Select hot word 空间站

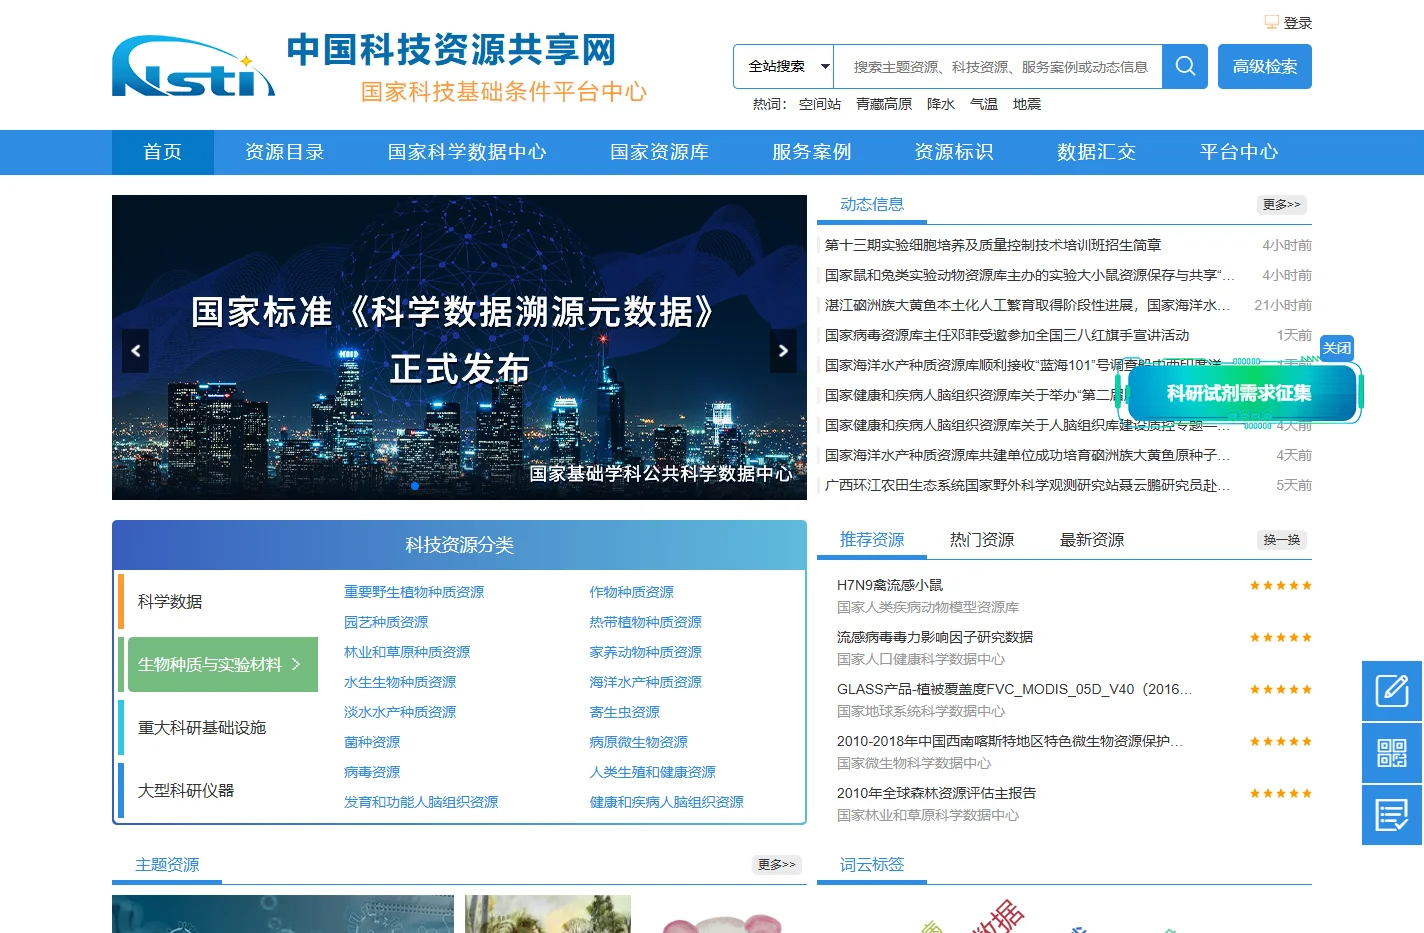820,104
